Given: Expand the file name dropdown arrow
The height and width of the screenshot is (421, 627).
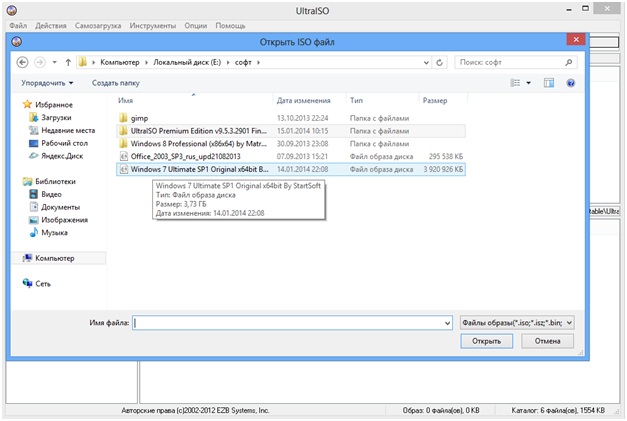Looking at the screenshot, I should tap(447, 323).
